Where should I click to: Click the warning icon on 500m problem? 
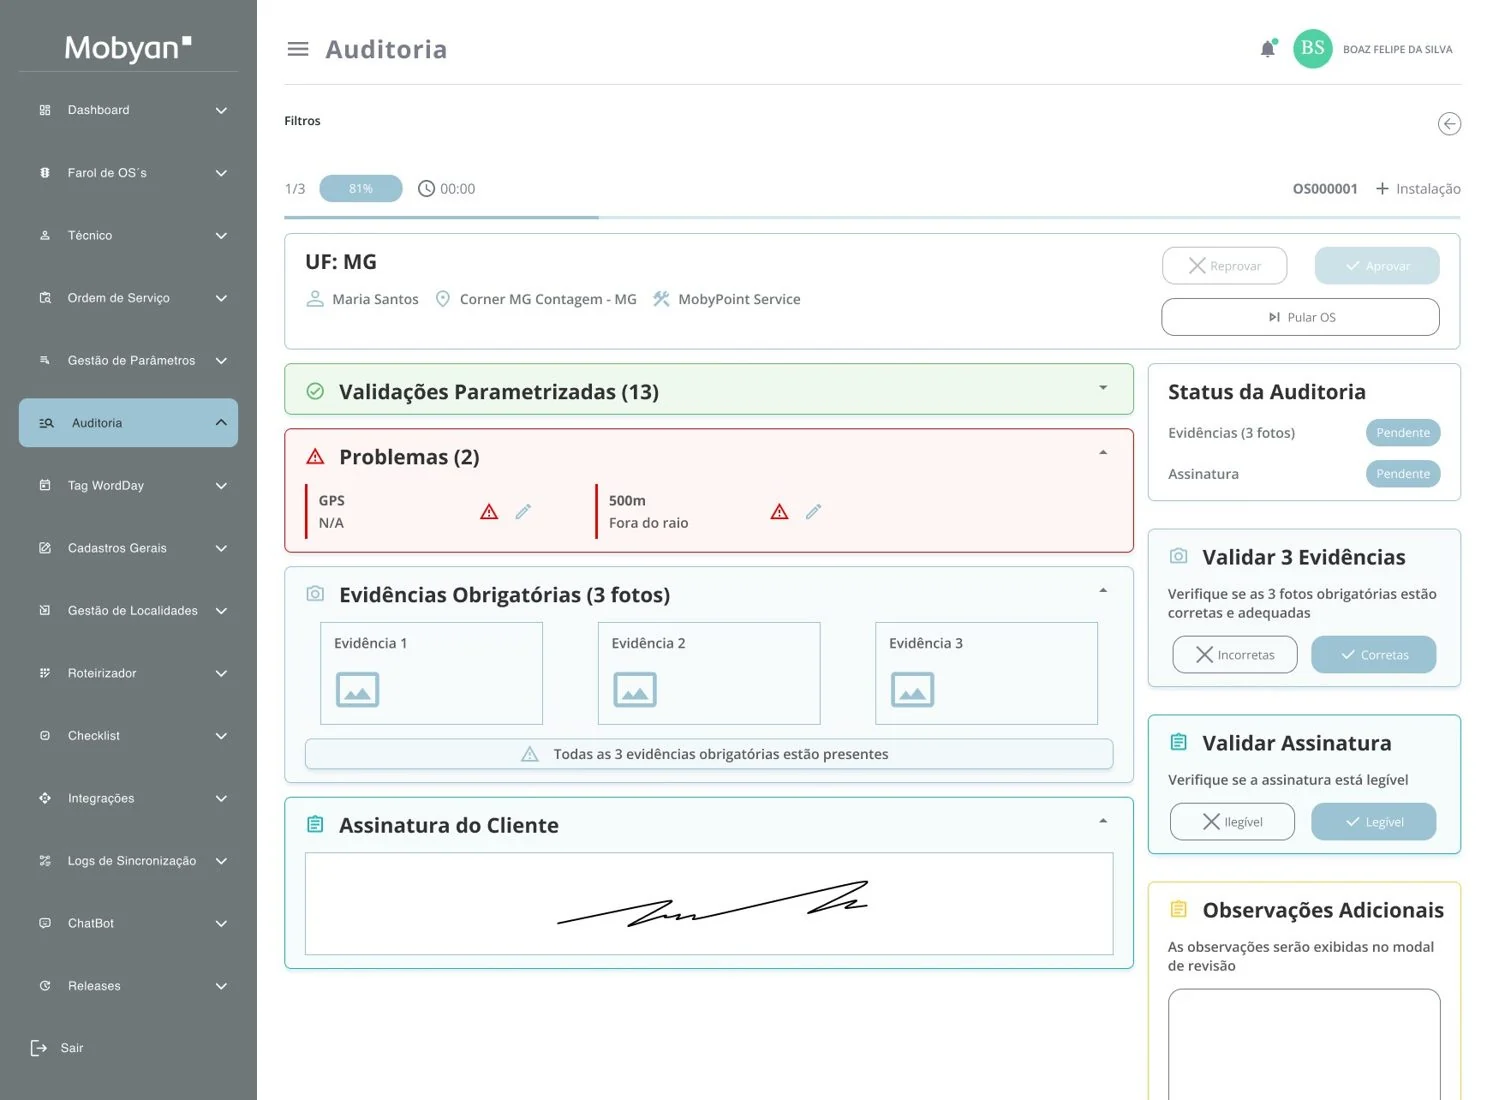point(780,512)
